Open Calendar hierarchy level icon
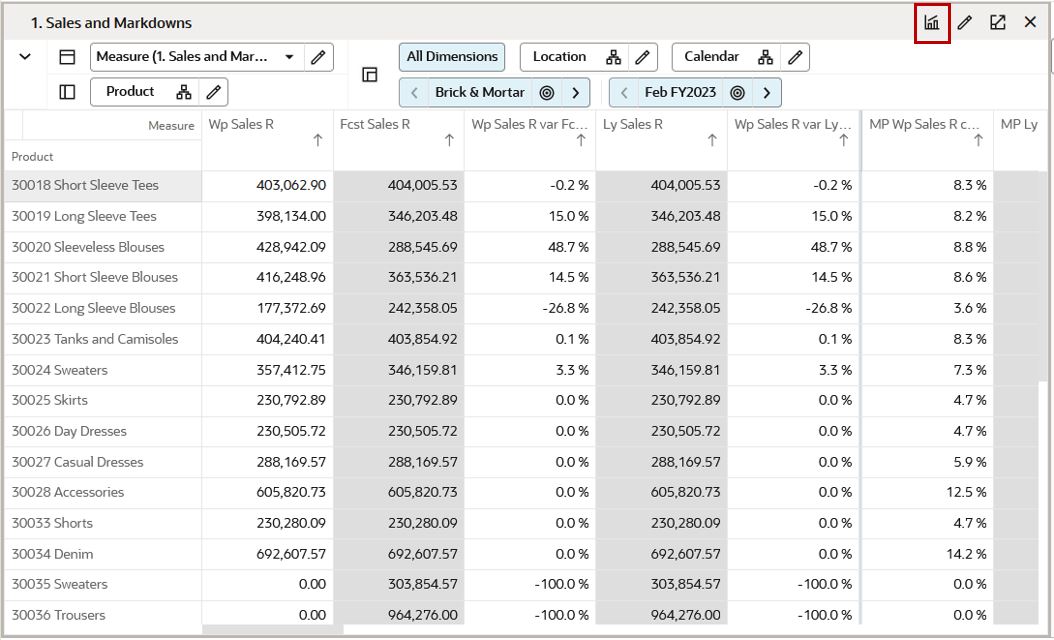 click(765, 57)
